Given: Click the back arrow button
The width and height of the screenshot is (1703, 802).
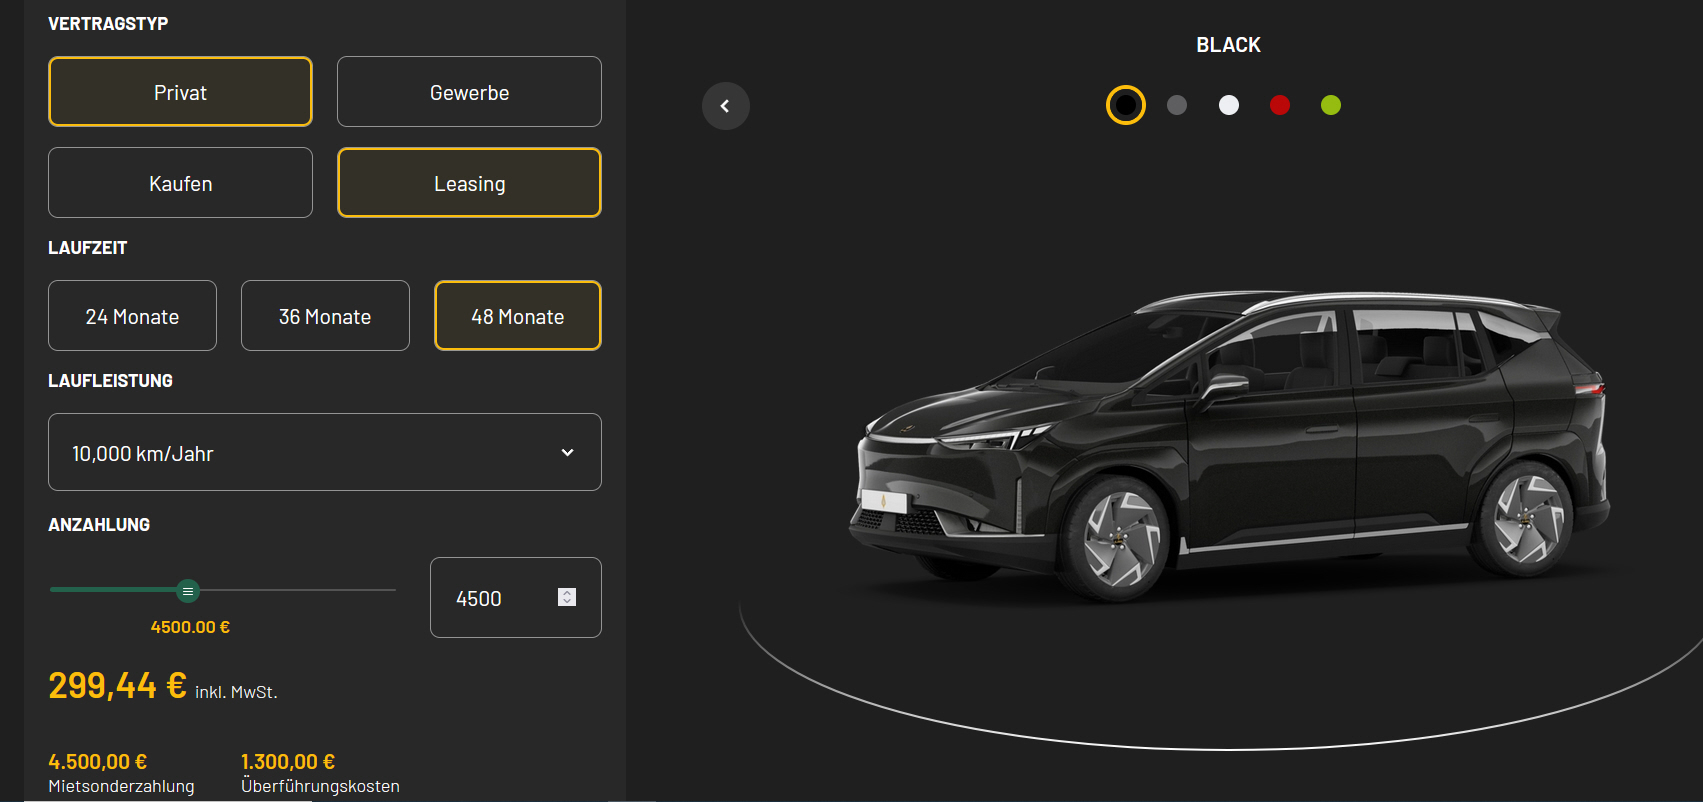Looking at the screenshot, I should (x=725, y=106).
